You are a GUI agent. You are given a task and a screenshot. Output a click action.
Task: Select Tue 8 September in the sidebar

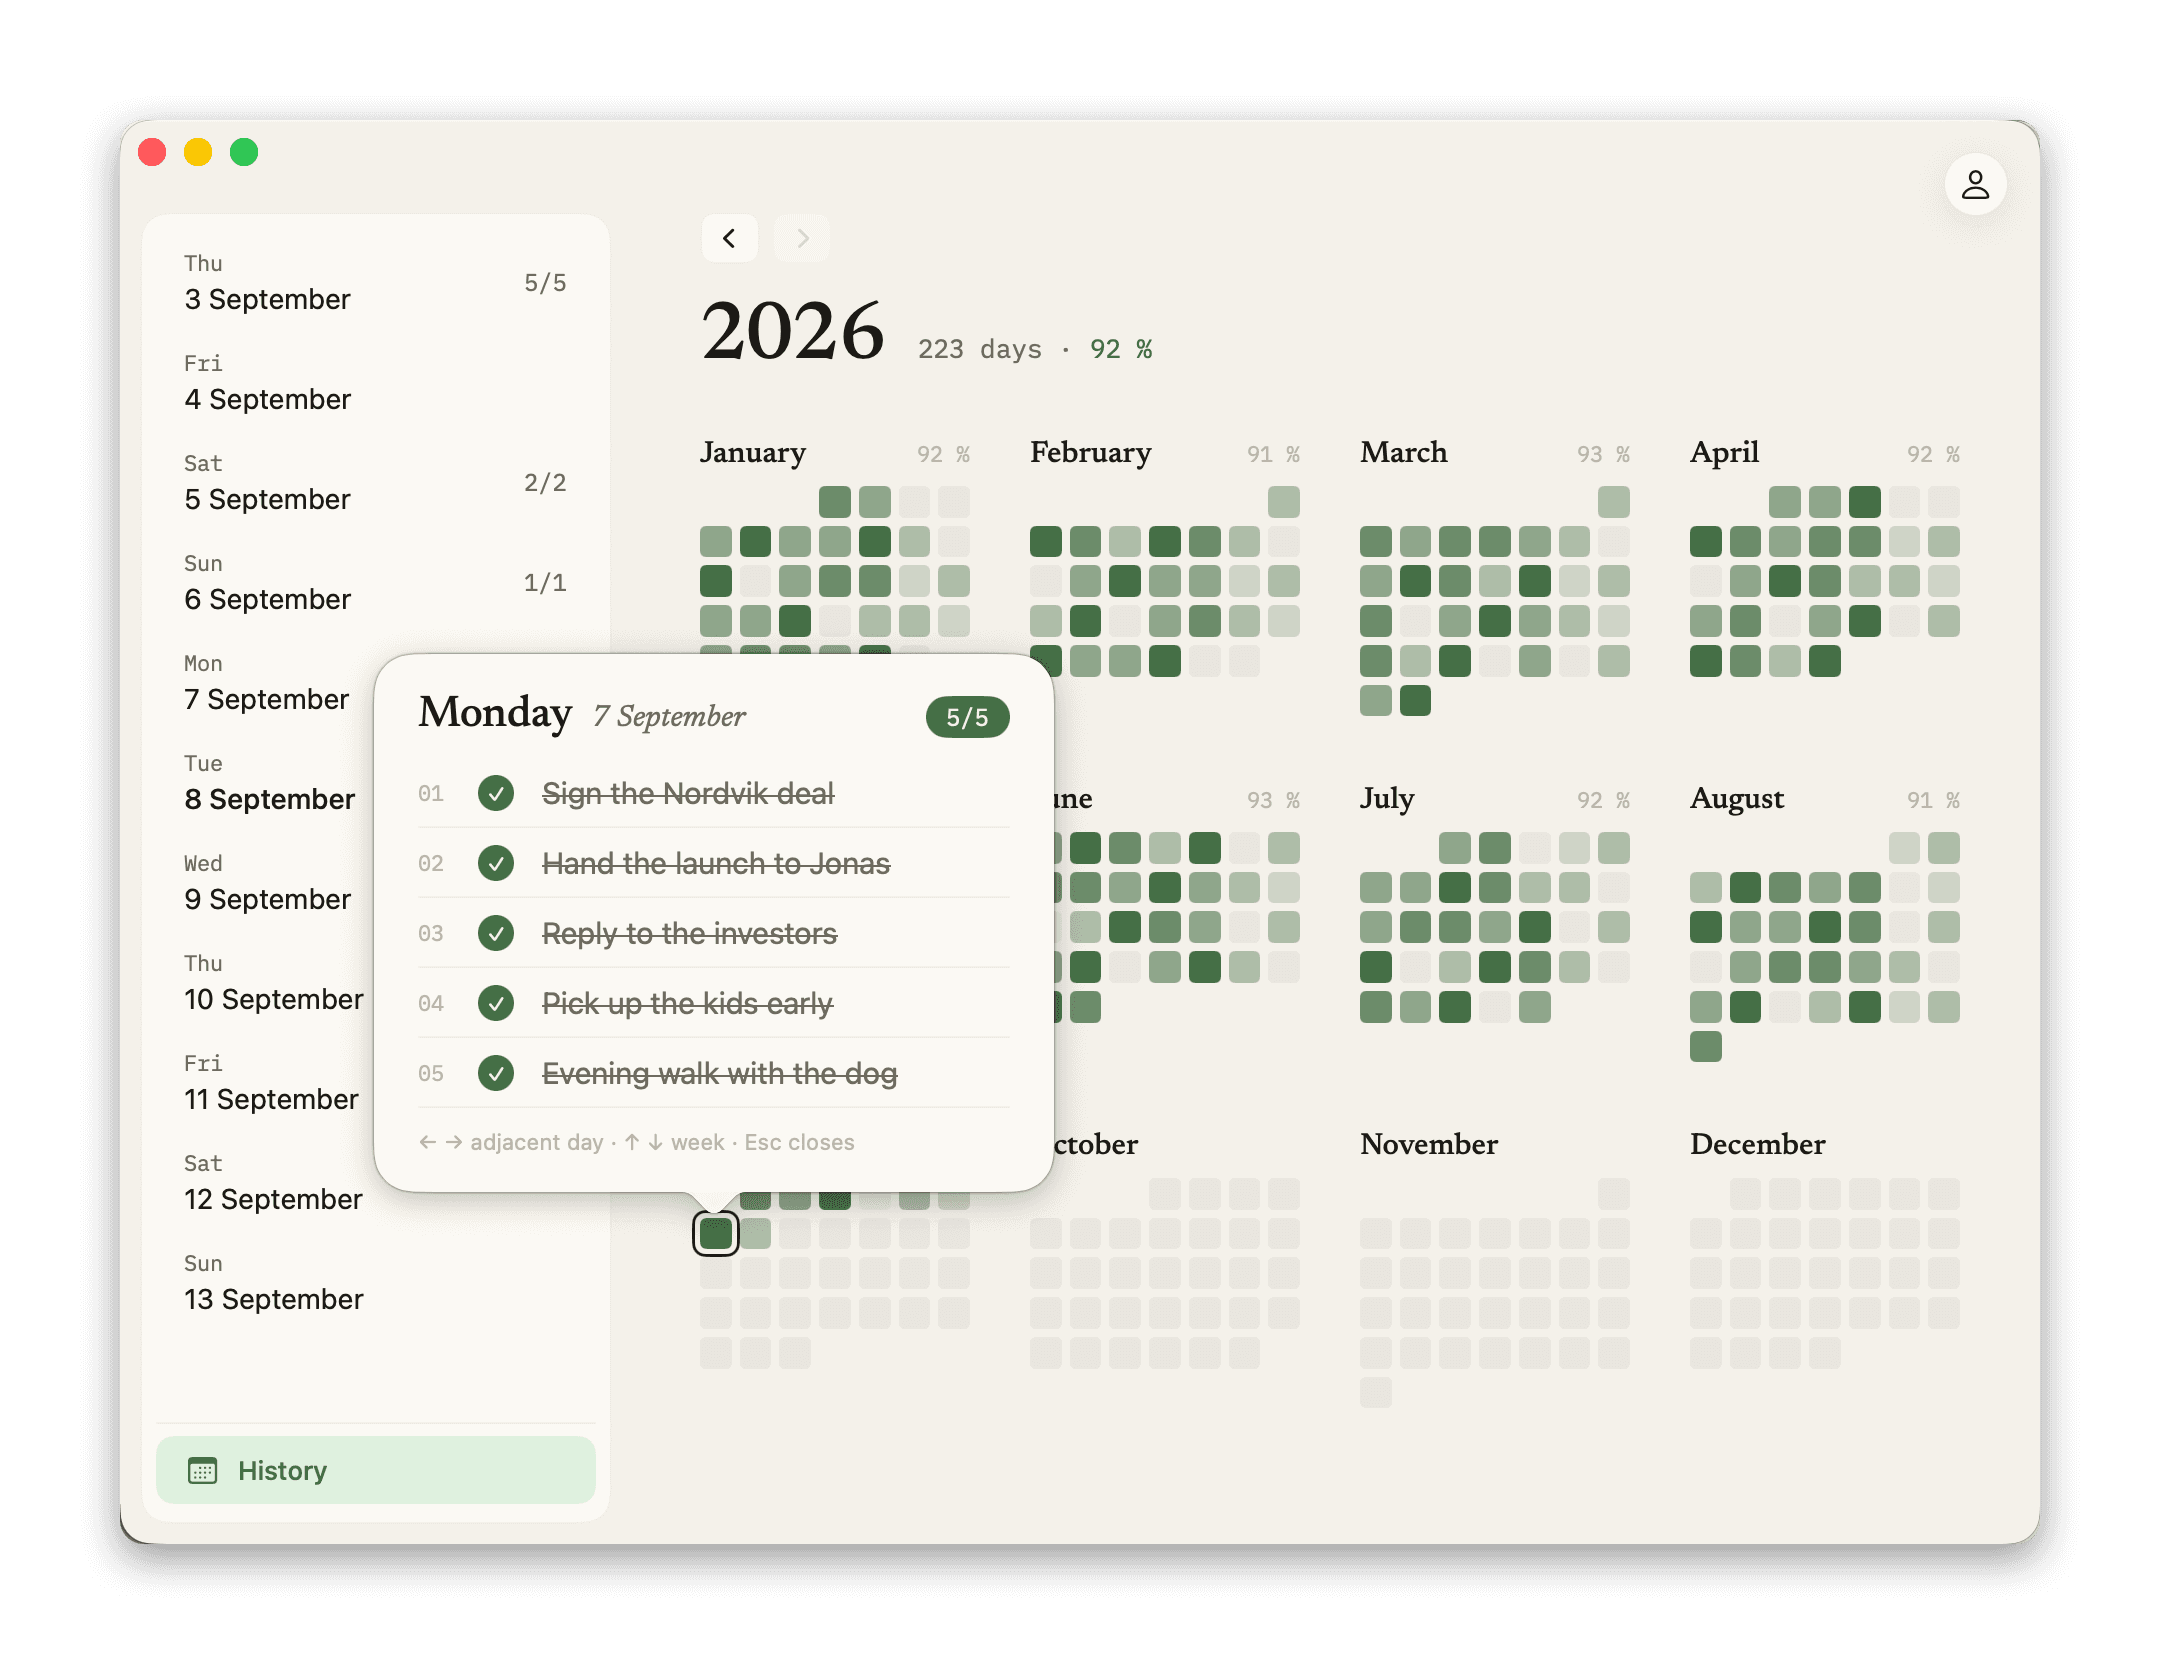coord(267,783)
